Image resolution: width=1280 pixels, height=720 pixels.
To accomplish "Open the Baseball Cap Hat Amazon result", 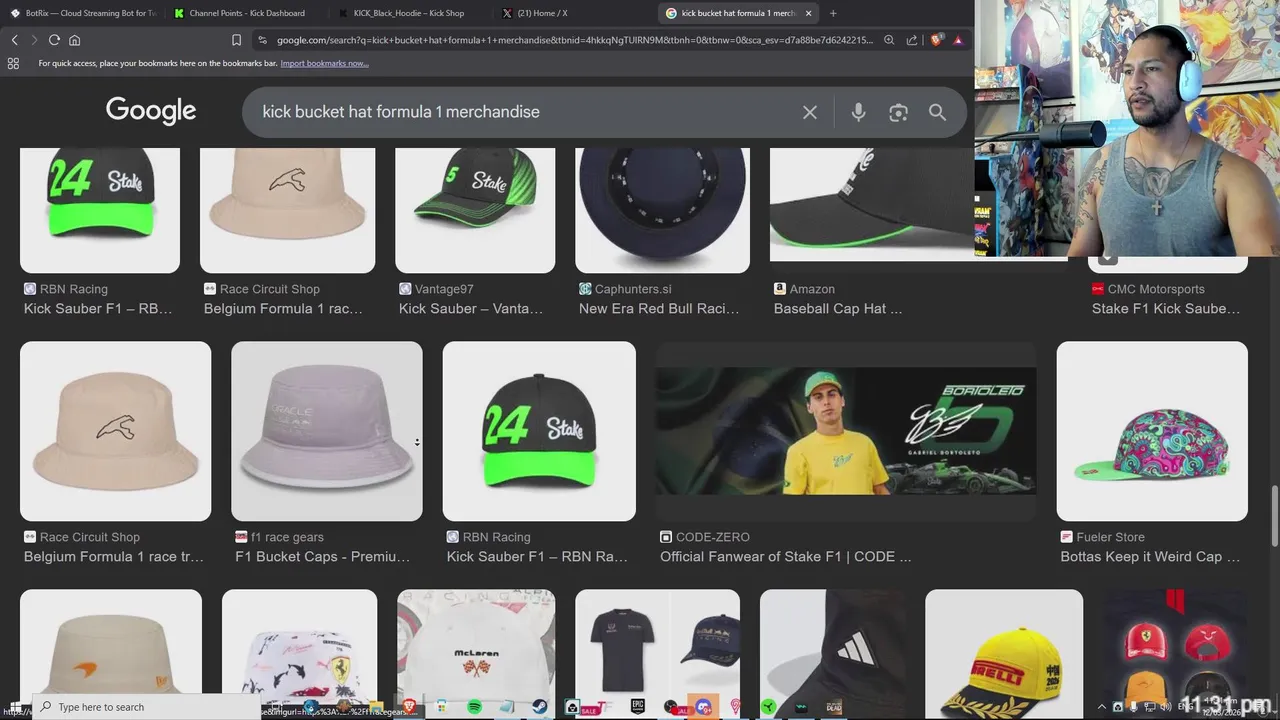I will coord(838,308).
